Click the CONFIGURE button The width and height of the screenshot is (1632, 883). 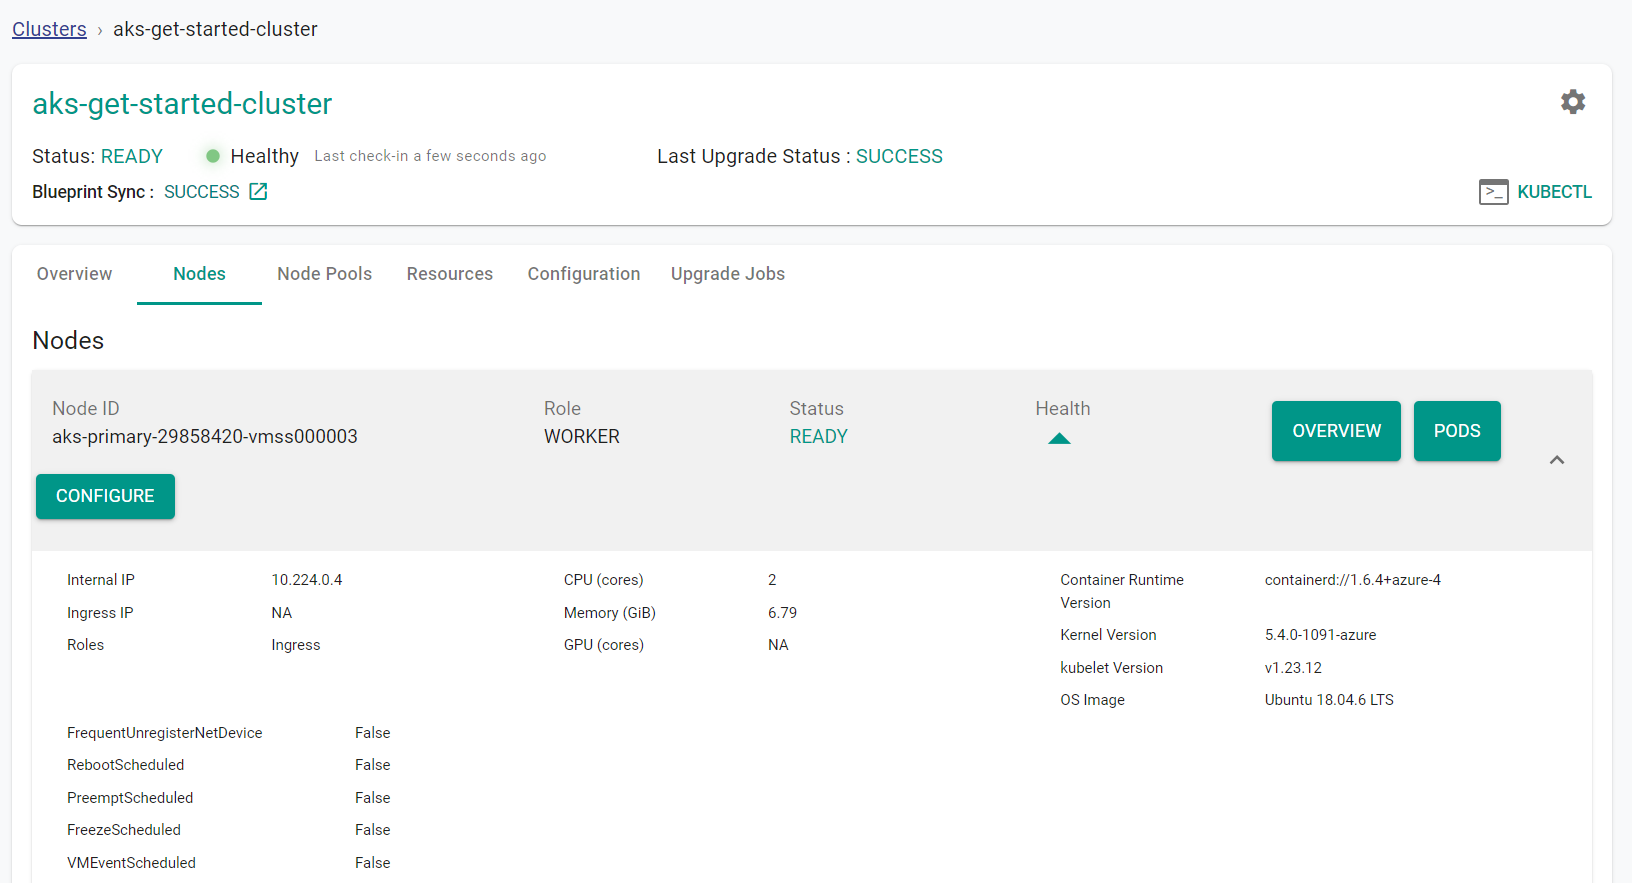point(105,496)
